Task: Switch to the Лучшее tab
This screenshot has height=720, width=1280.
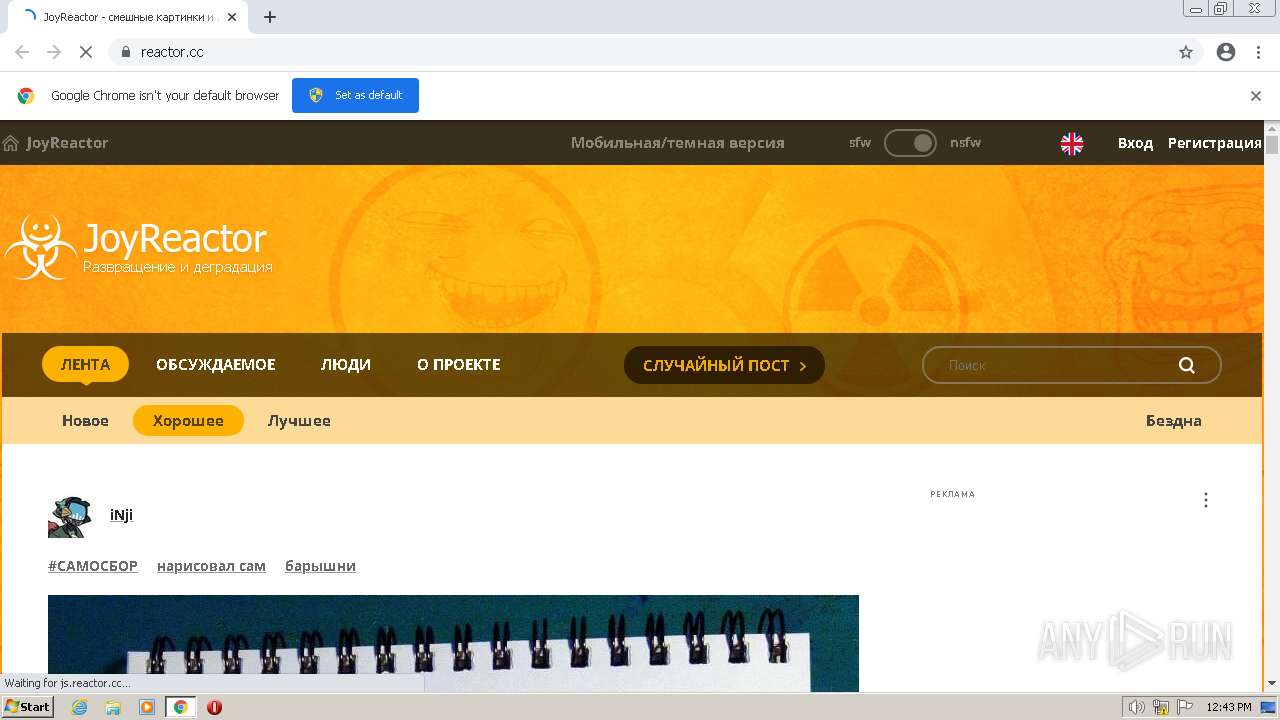Action: point(299,421)
